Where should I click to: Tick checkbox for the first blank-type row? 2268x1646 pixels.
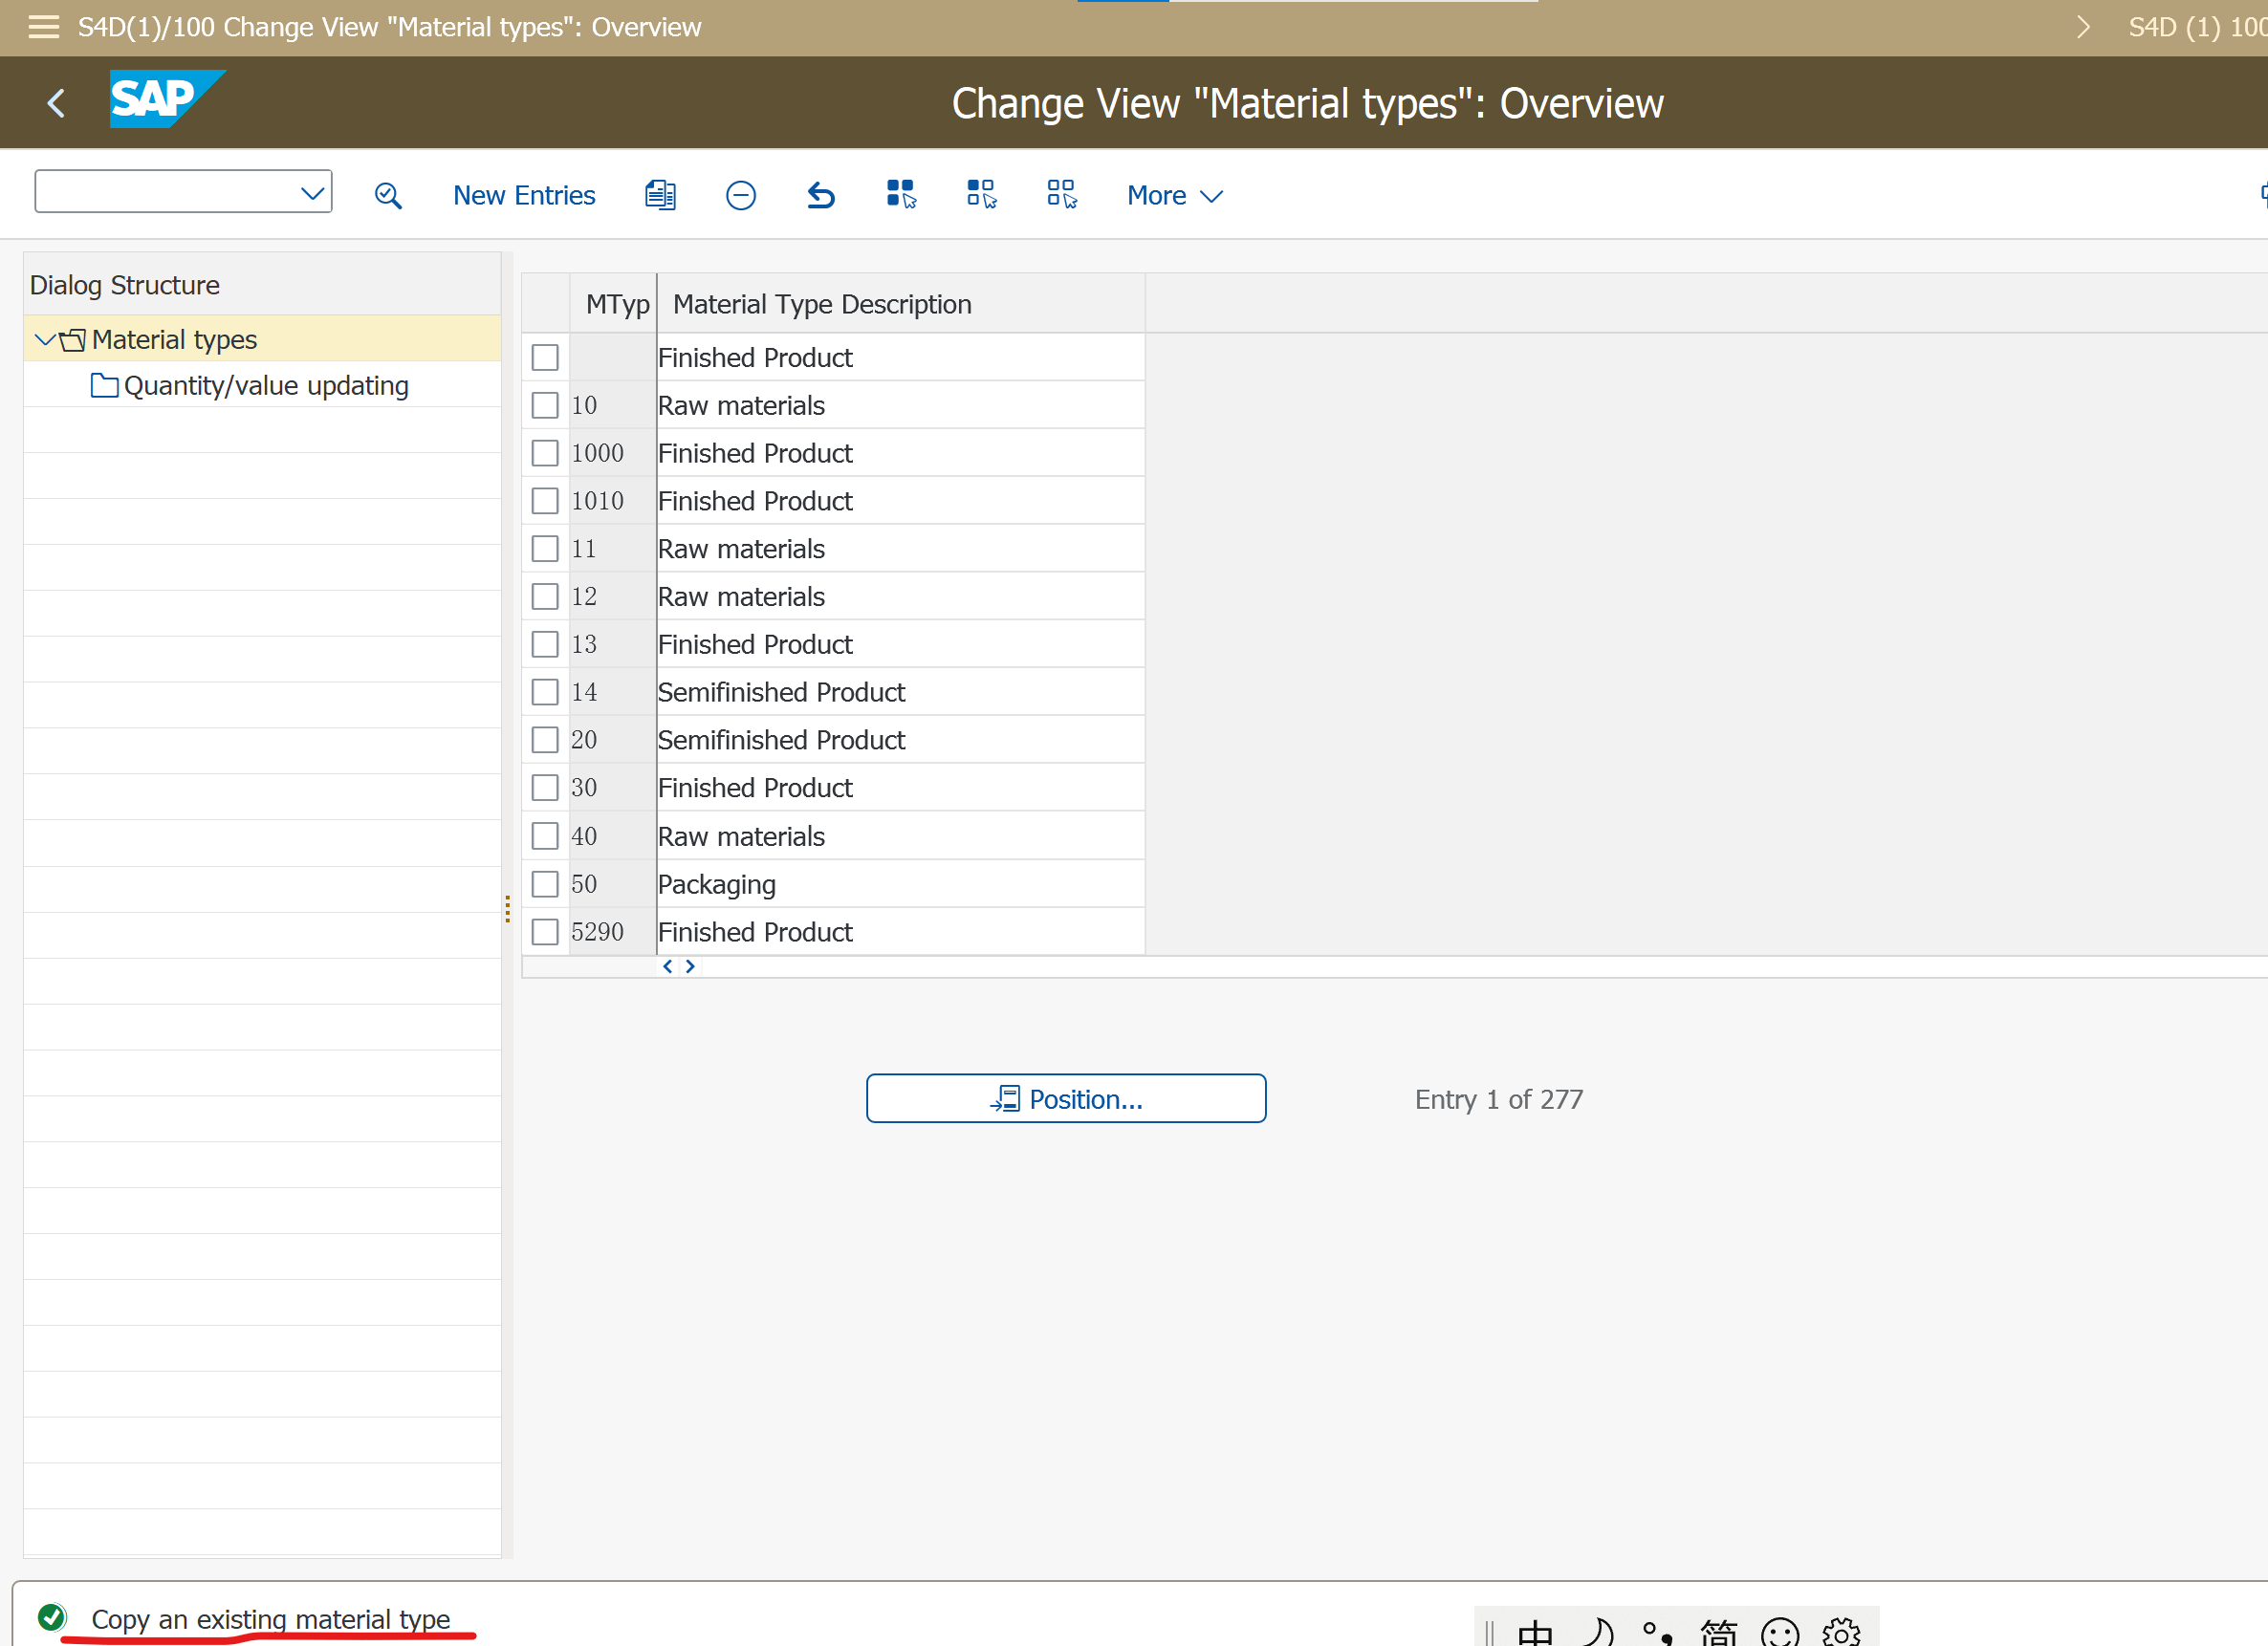(545, 357)
